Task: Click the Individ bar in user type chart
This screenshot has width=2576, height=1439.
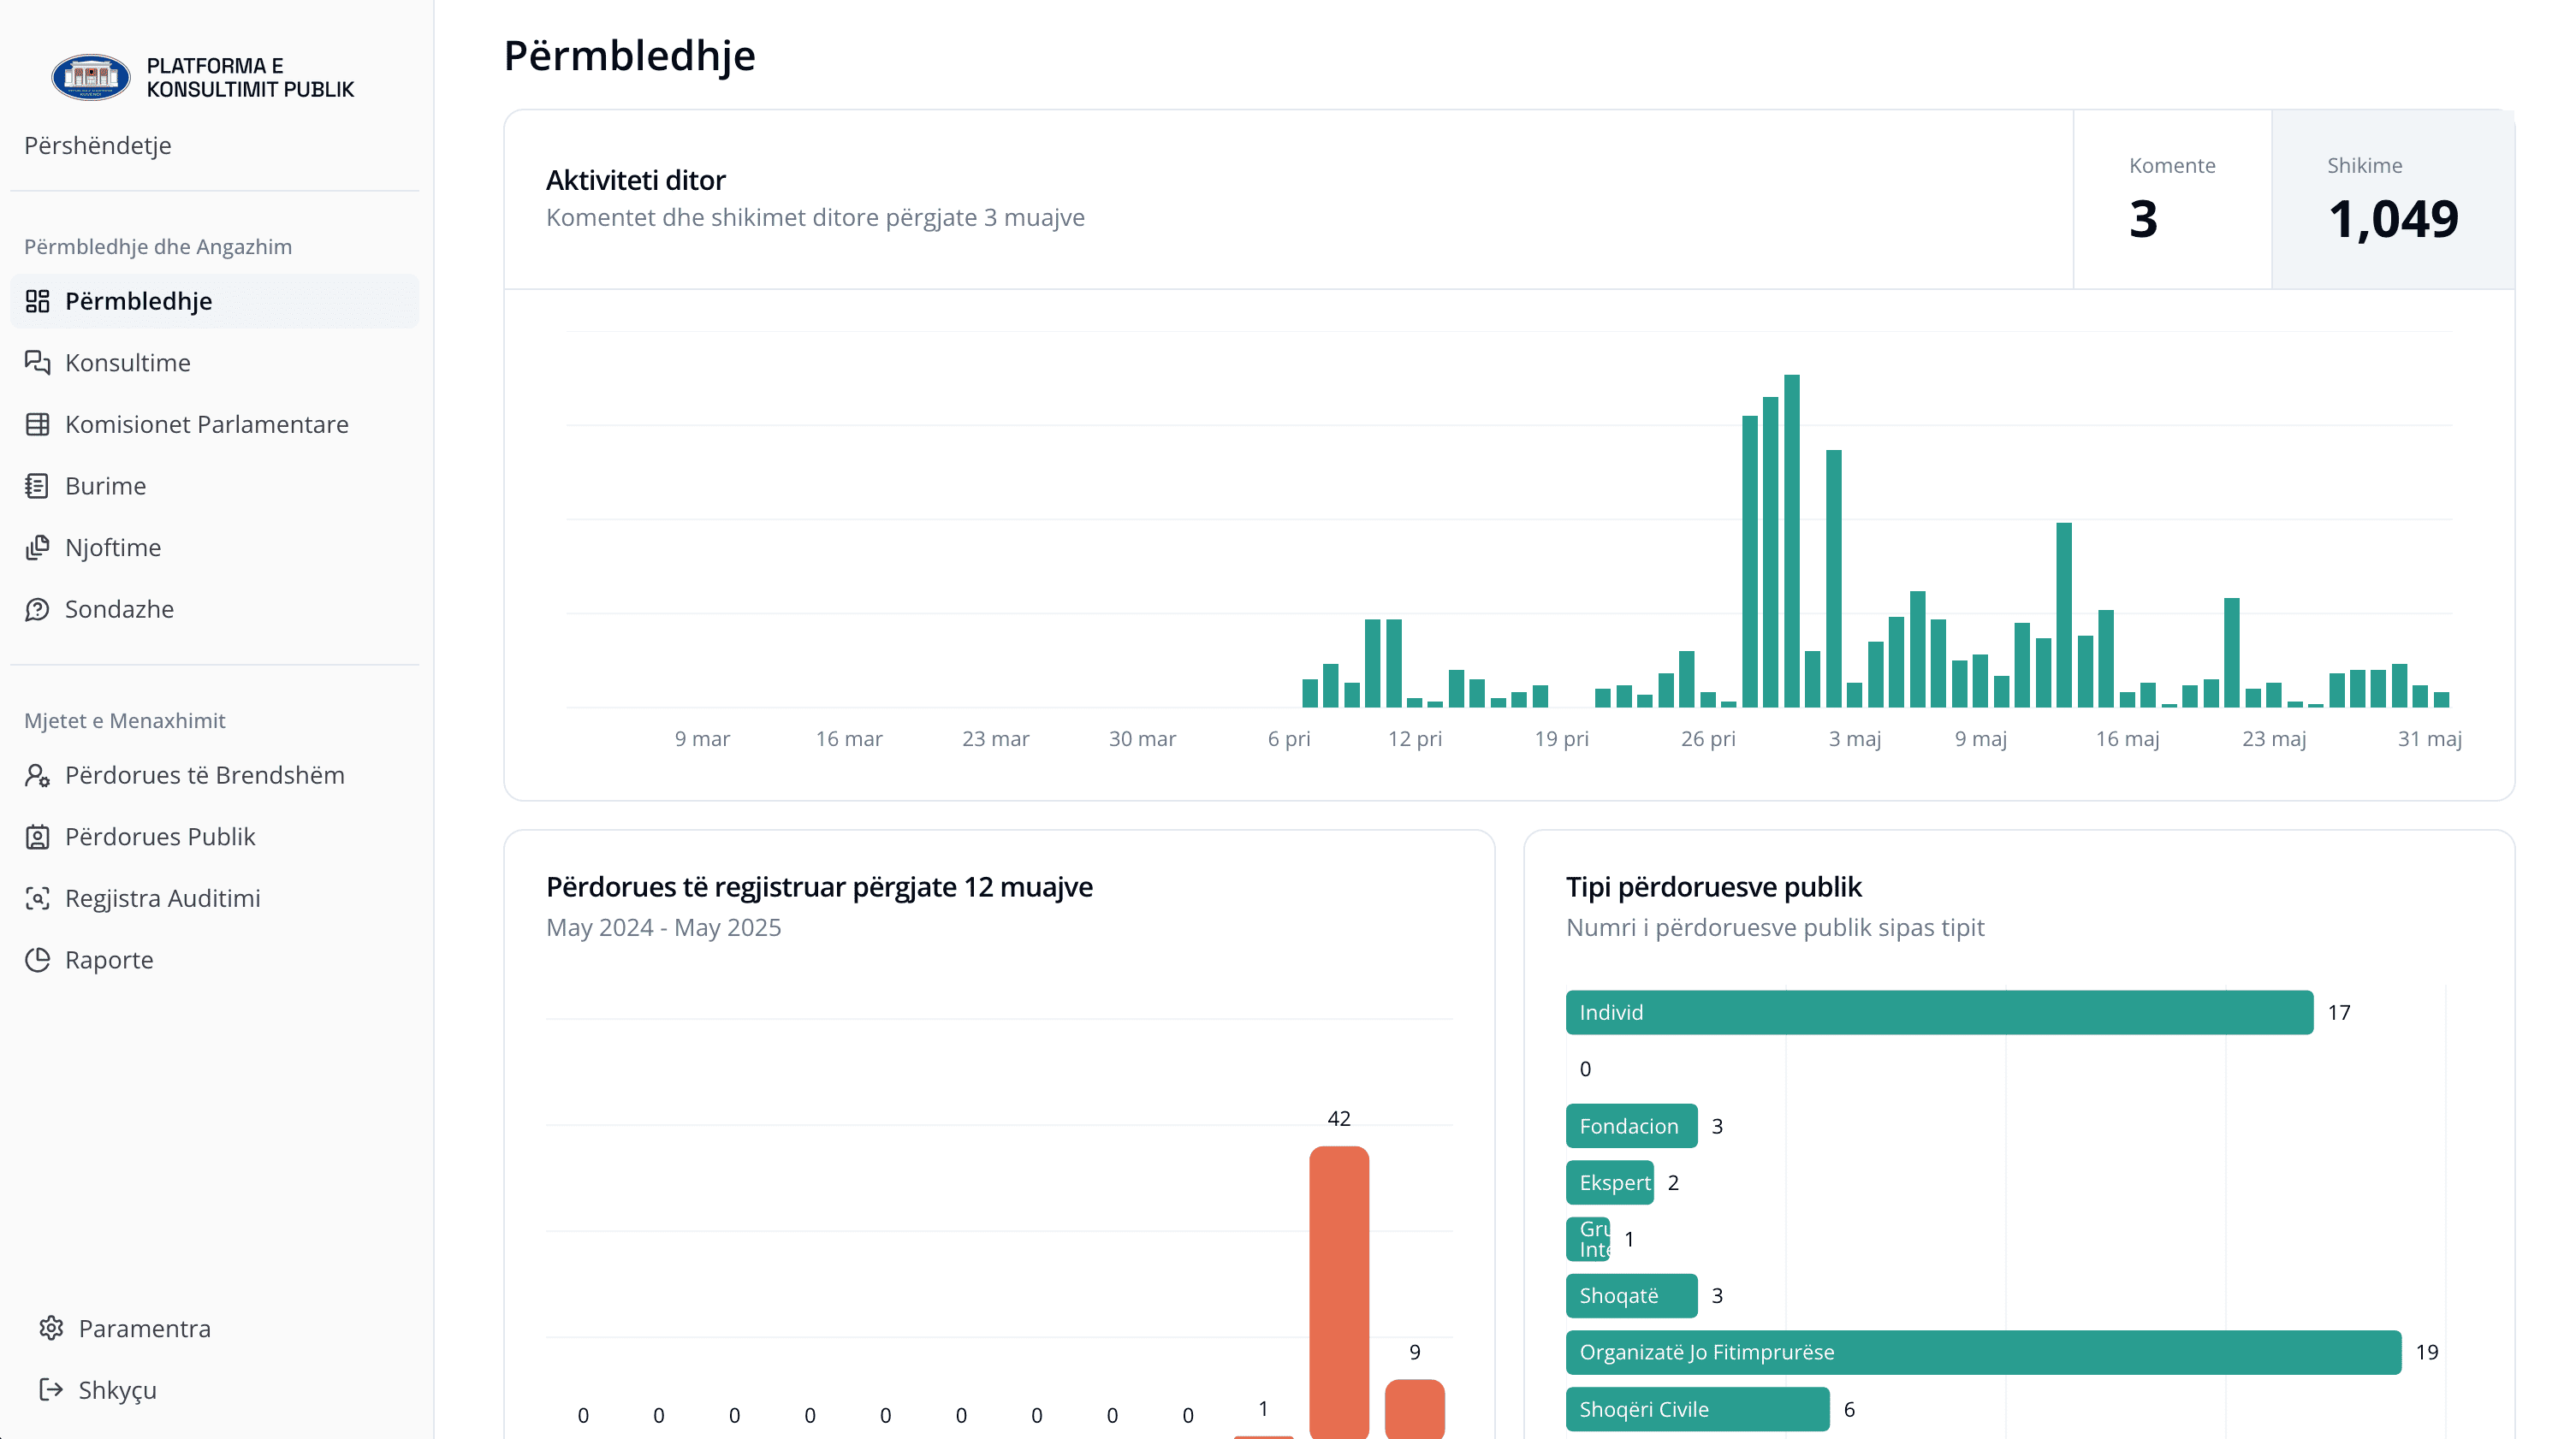Action: (1938, 1012)
